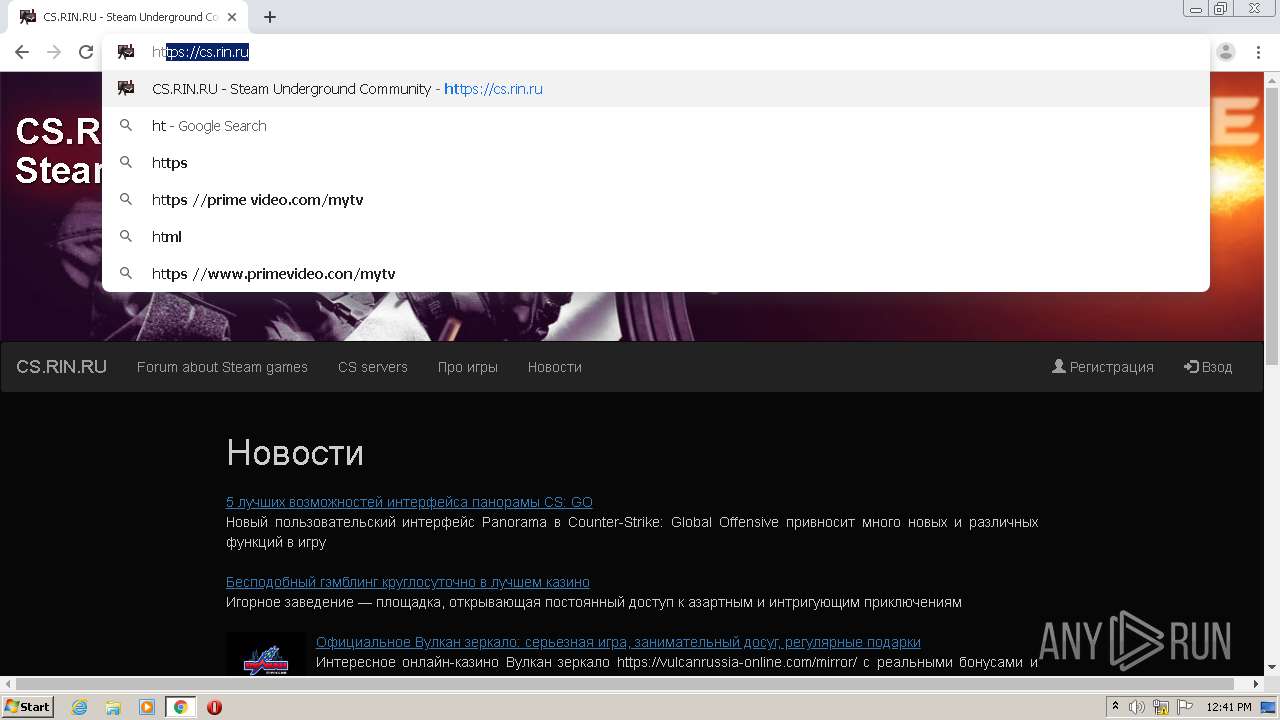
Task: Pick 'https //www.primevideo.con/mytv' suggestion
Action: click(x=656, y=274)
